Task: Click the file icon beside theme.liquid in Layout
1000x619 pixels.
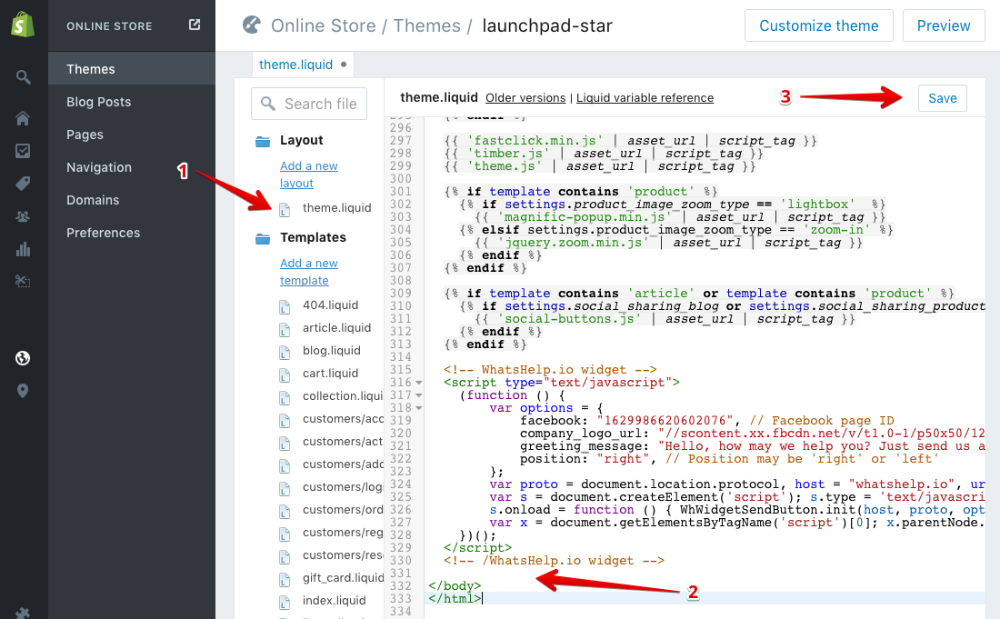Action: (x=284, y=209)
